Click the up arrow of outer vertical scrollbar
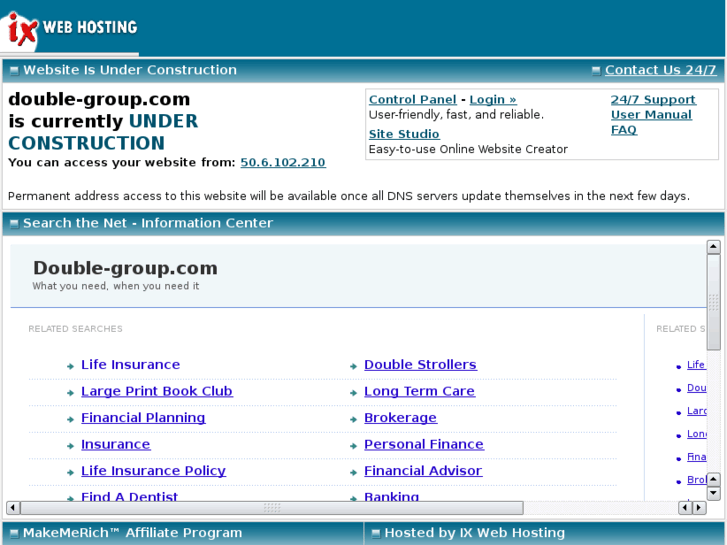 [714, 247]
